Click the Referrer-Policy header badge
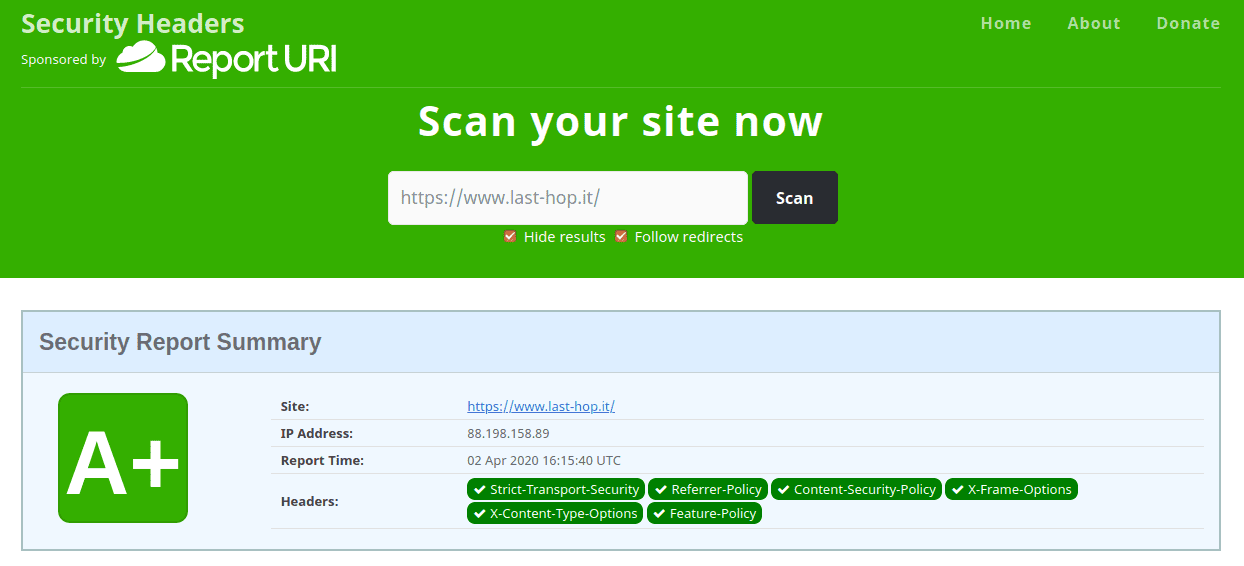Screen dimensions: 1244x566 708,490
